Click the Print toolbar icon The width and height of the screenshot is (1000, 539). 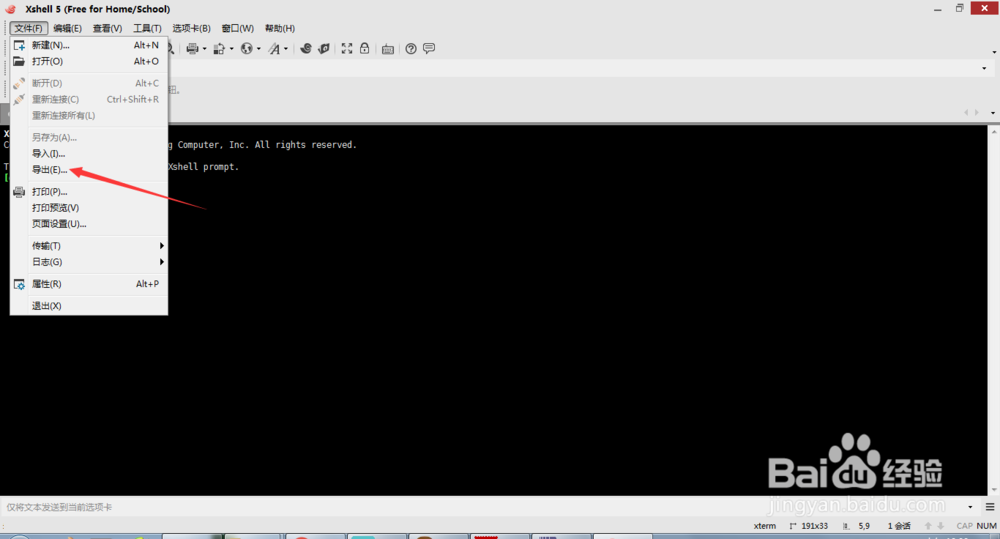coord(191,48)
